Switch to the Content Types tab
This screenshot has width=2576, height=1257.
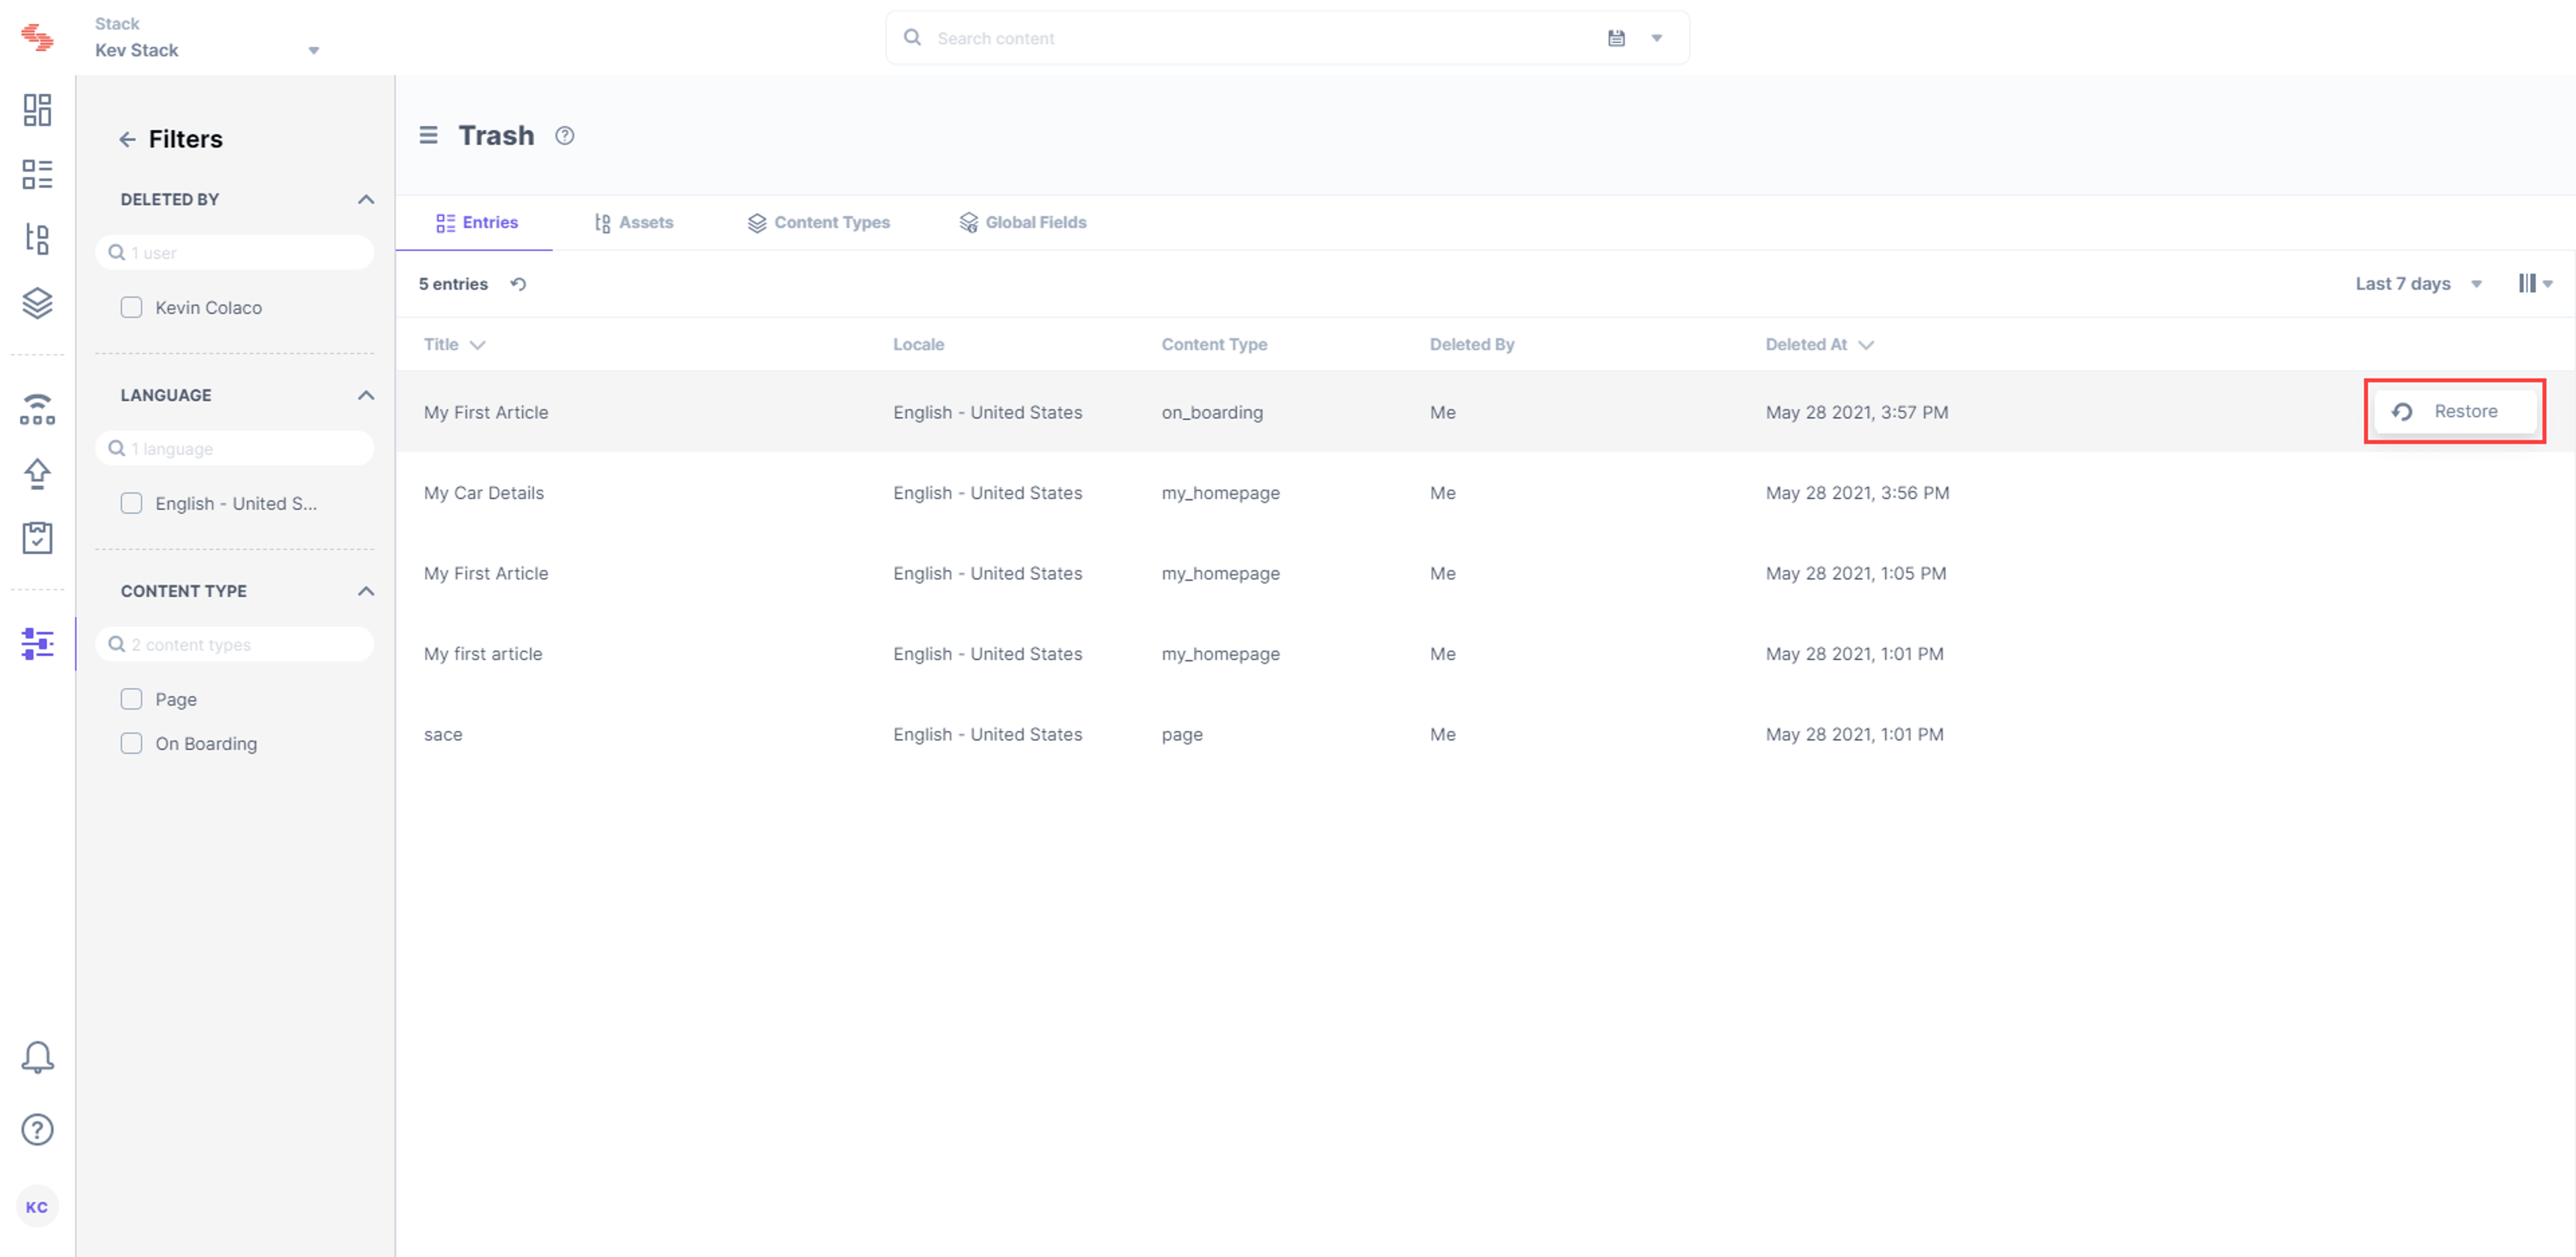point(818,222)
